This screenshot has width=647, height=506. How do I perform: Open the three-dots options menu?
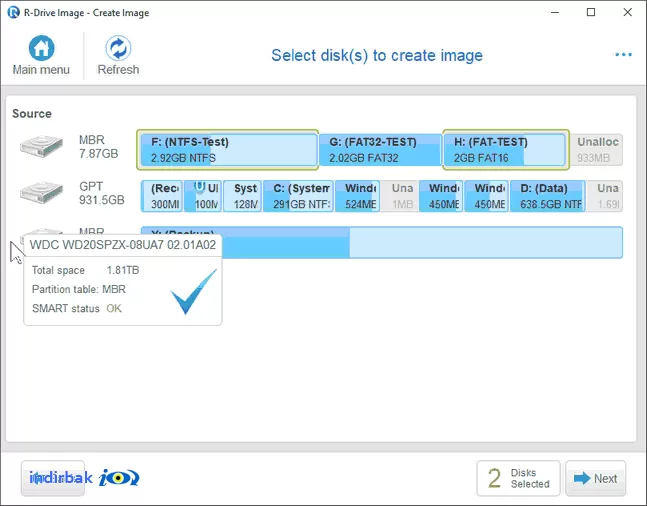click(x=623, y=54)
